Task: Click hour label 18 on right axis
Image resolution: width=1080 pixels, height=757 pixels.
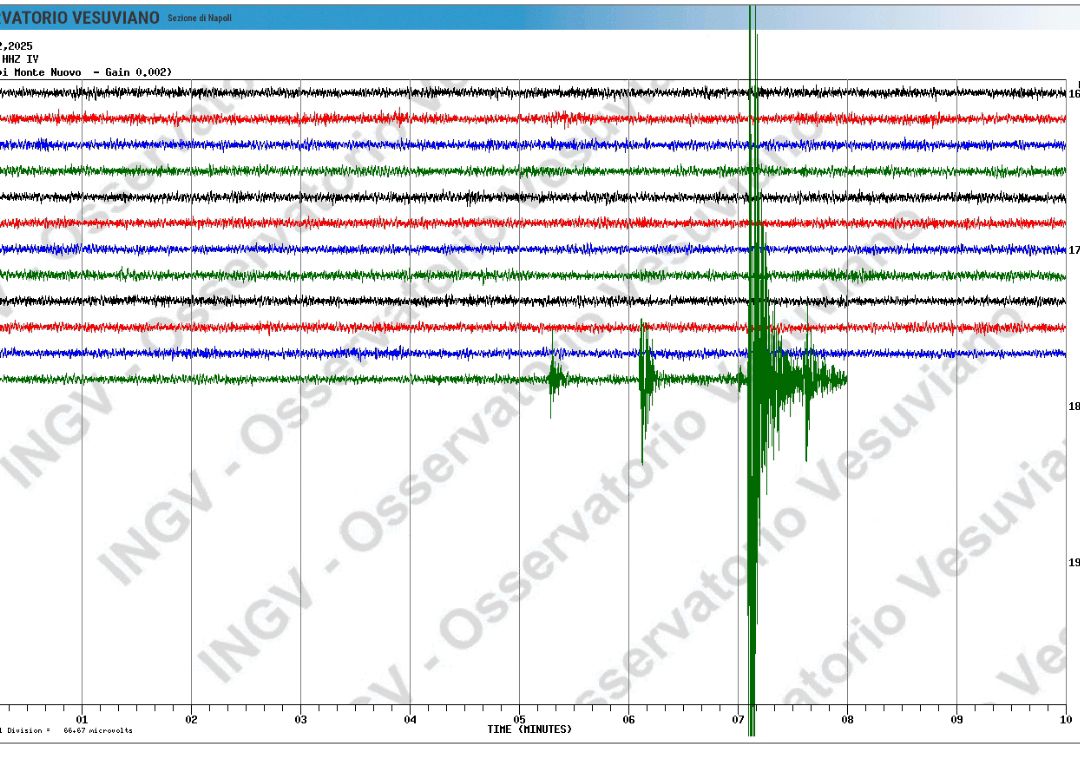Action: click(1073, 406)
